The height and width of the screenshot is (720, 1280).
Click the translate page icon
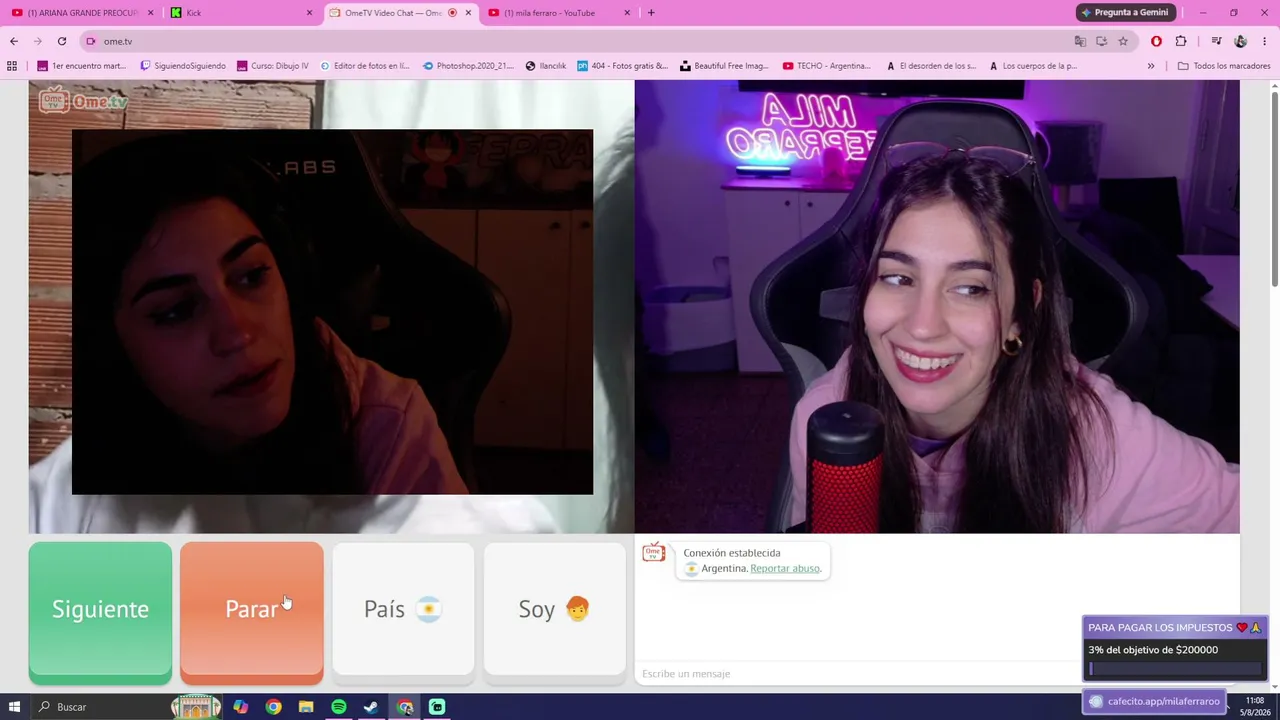coord(1080,41)
